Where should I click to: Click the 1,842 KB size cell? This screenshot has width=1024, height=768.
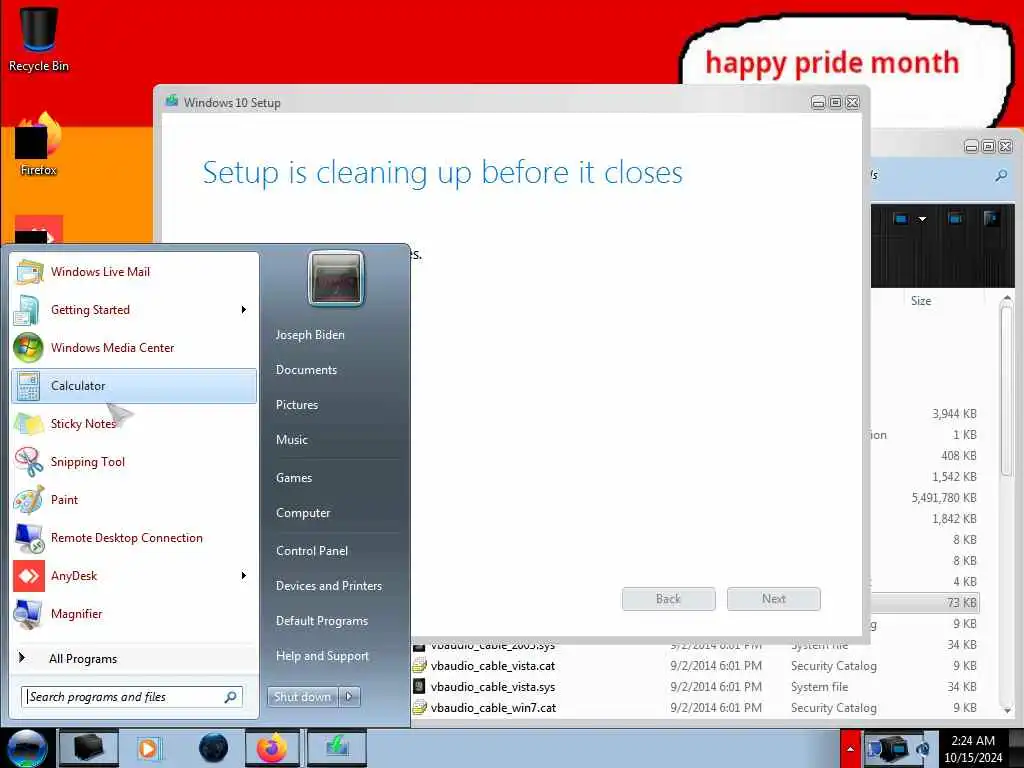[x=954, y=519]
